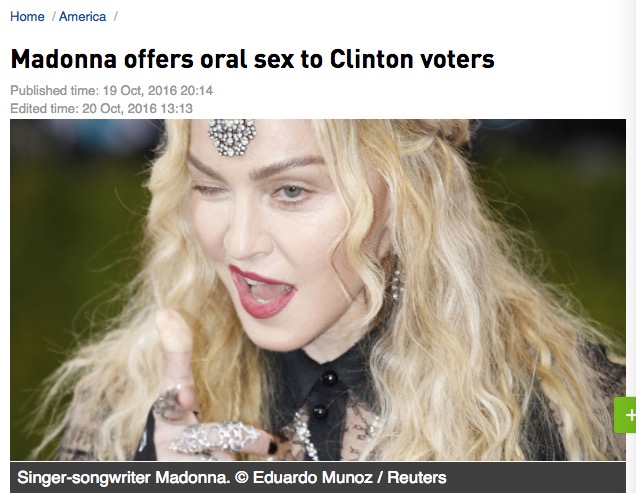Click the copyright symbol in caption
636x493 pixels.
241,478
